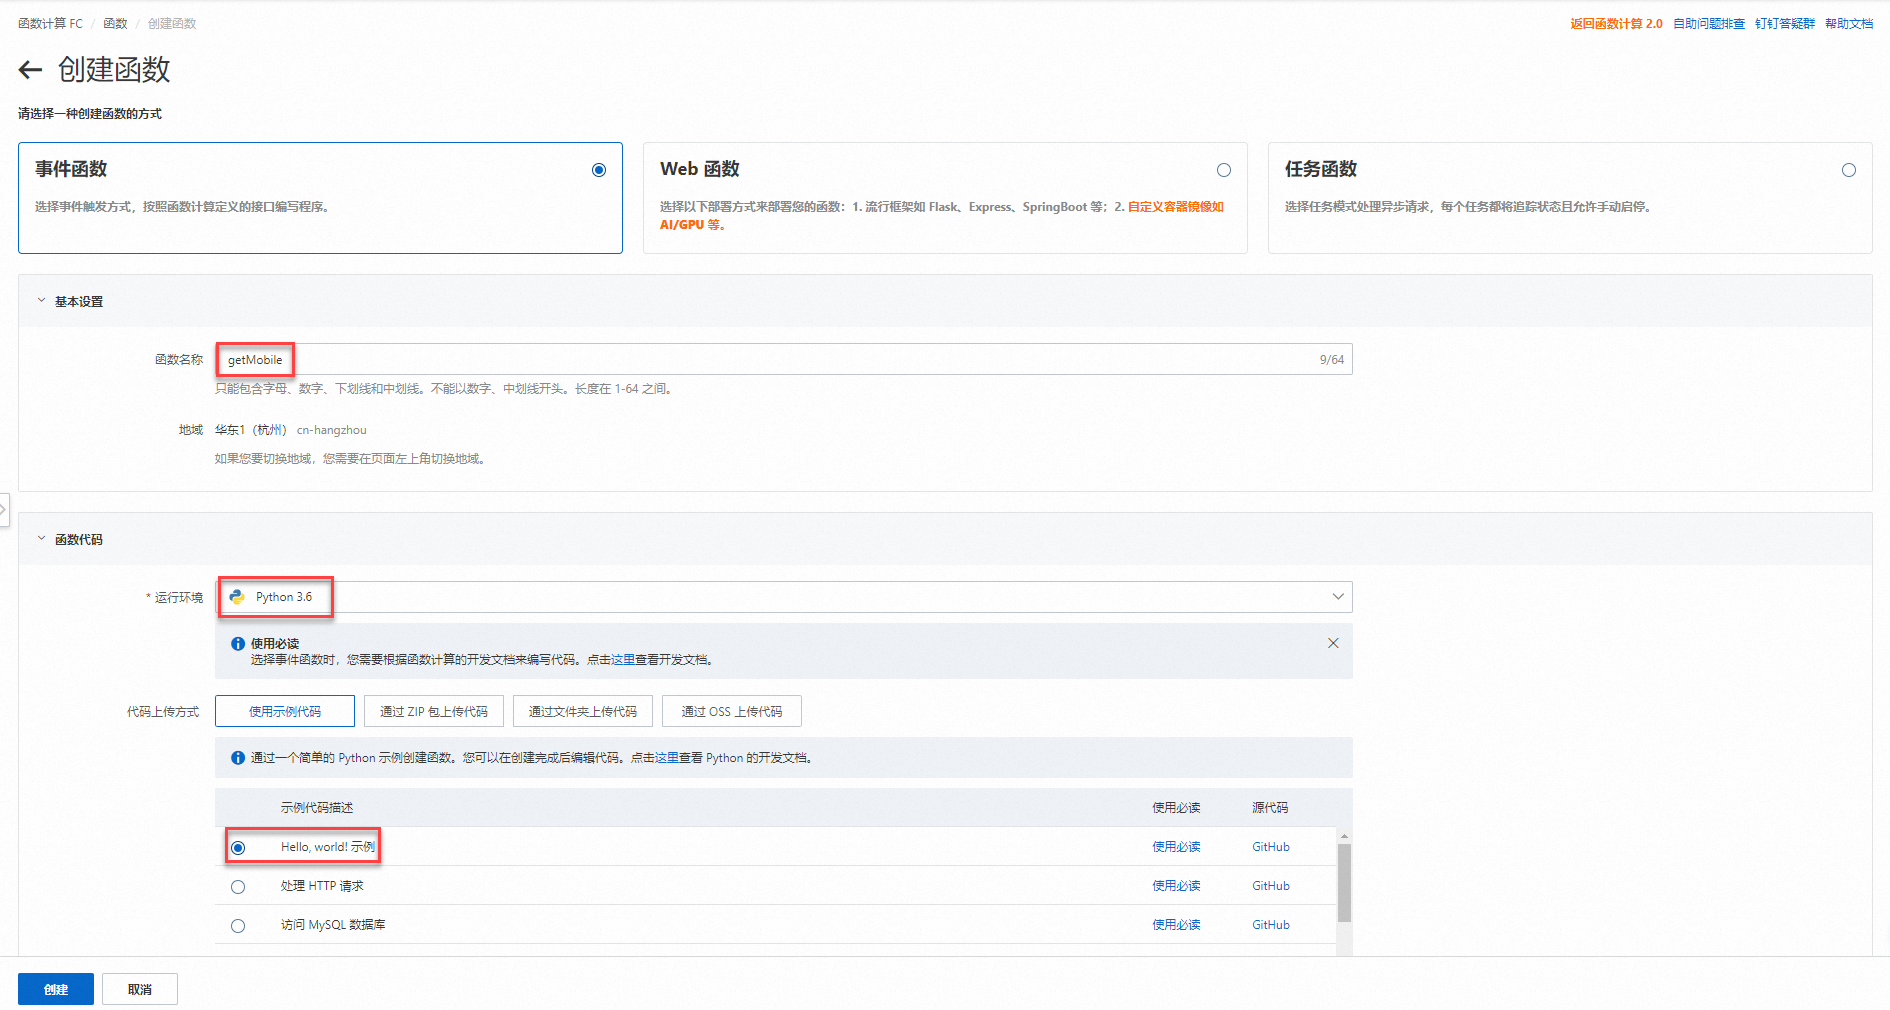Viewport: 1890px width, 1010px height.
Task: Open 自助问题排查 link
Action: point(1709,23)
